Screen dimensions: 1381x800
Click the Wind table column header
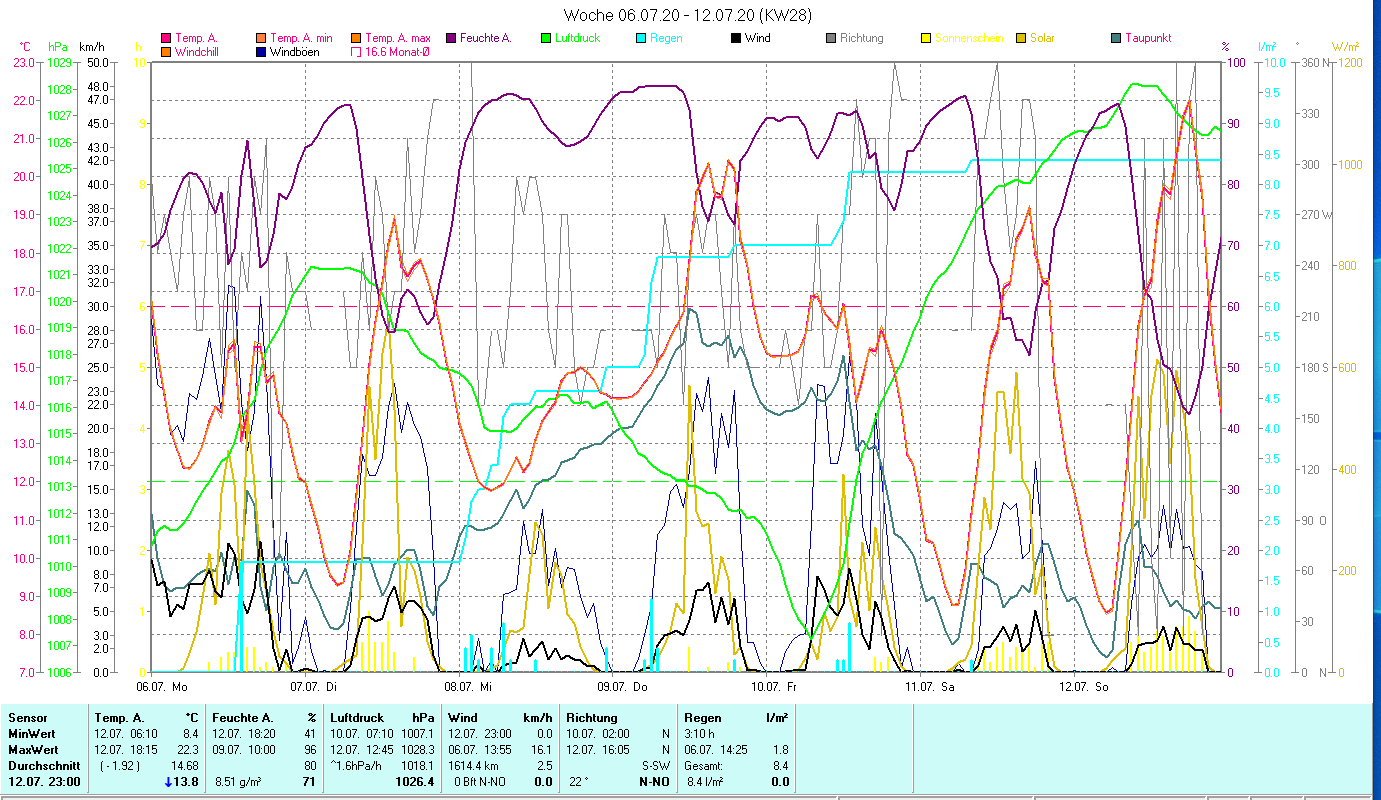tap(463, 718)
